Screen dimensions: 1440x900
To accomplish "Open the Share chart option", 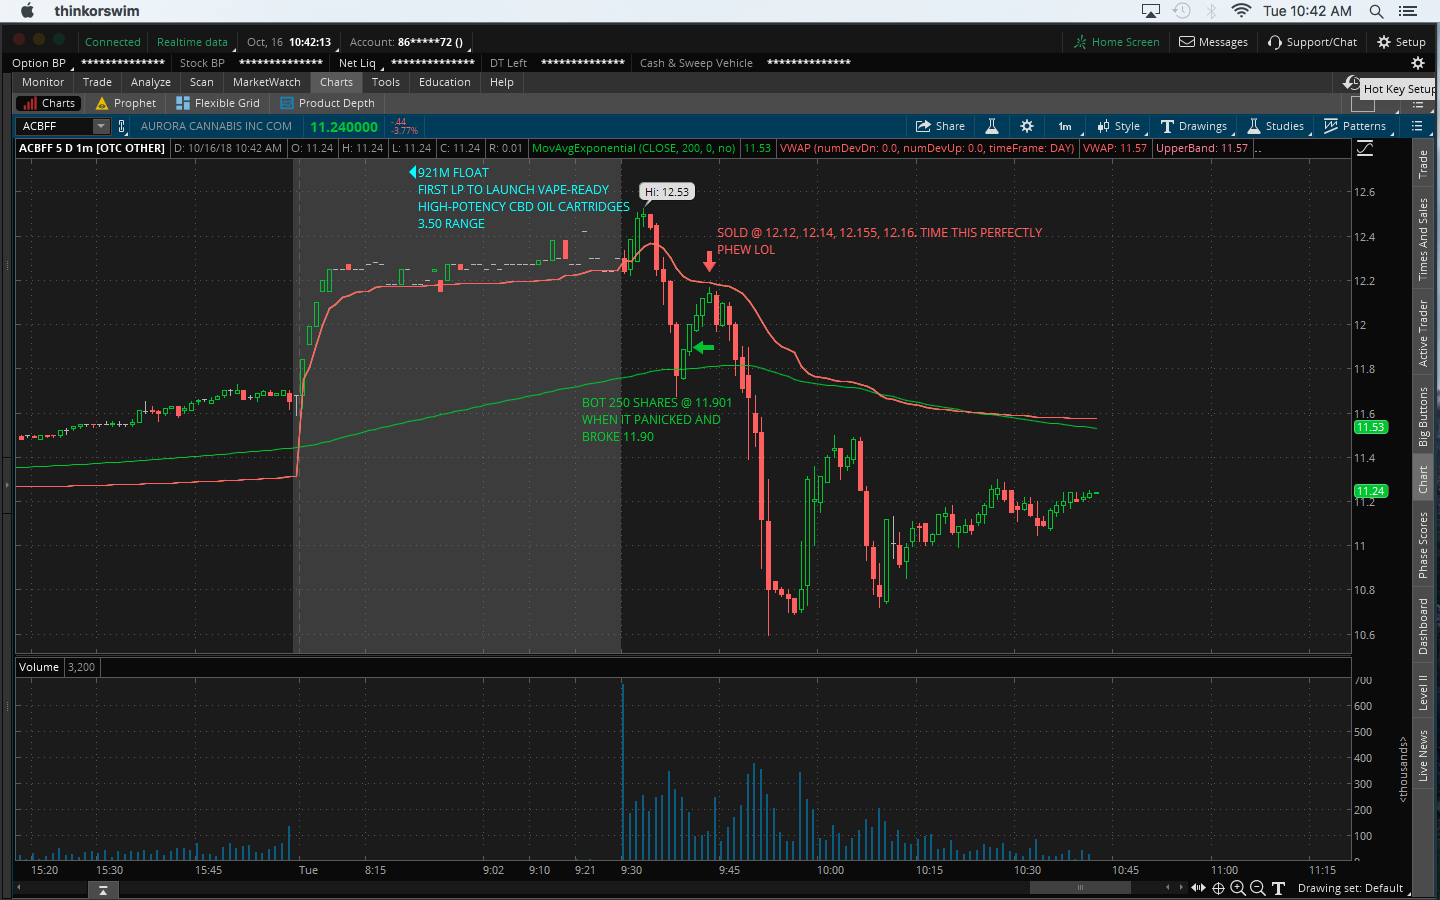I will coord(940,126).
